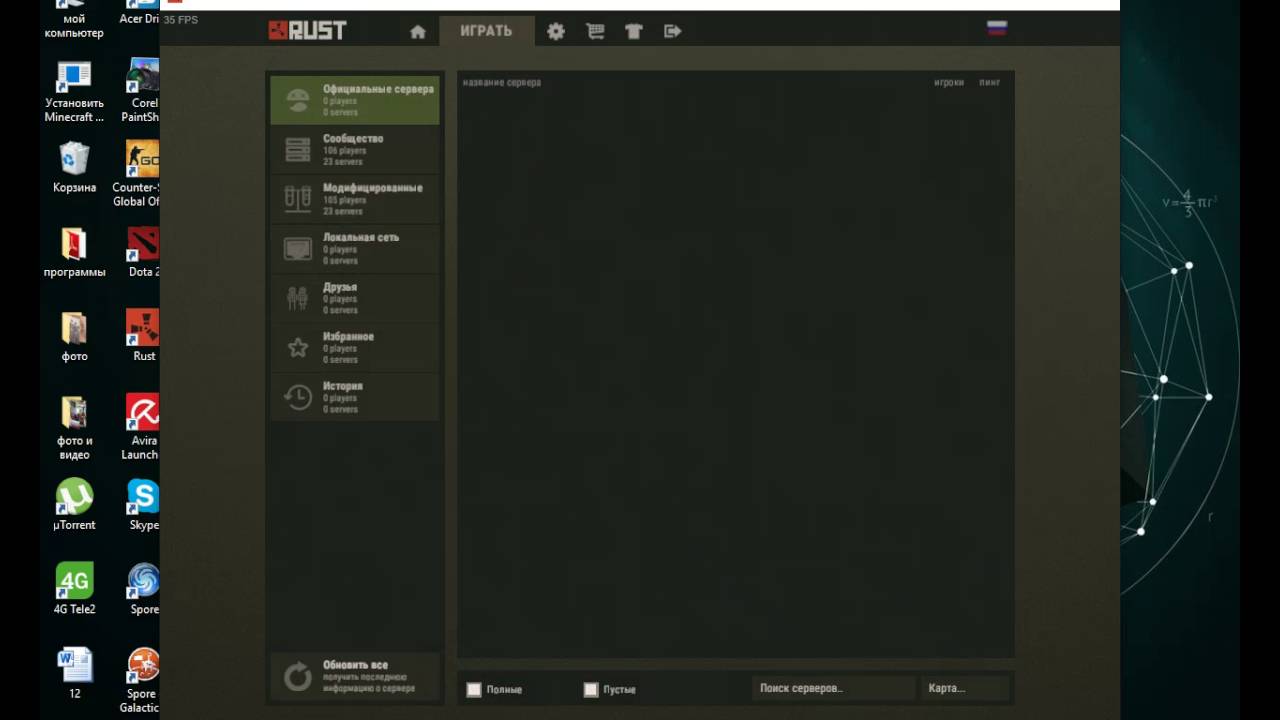The image size is (1280, 720).
Task: Click the Dota 2 desktop shortcut
Action: [x=143, y=252]
